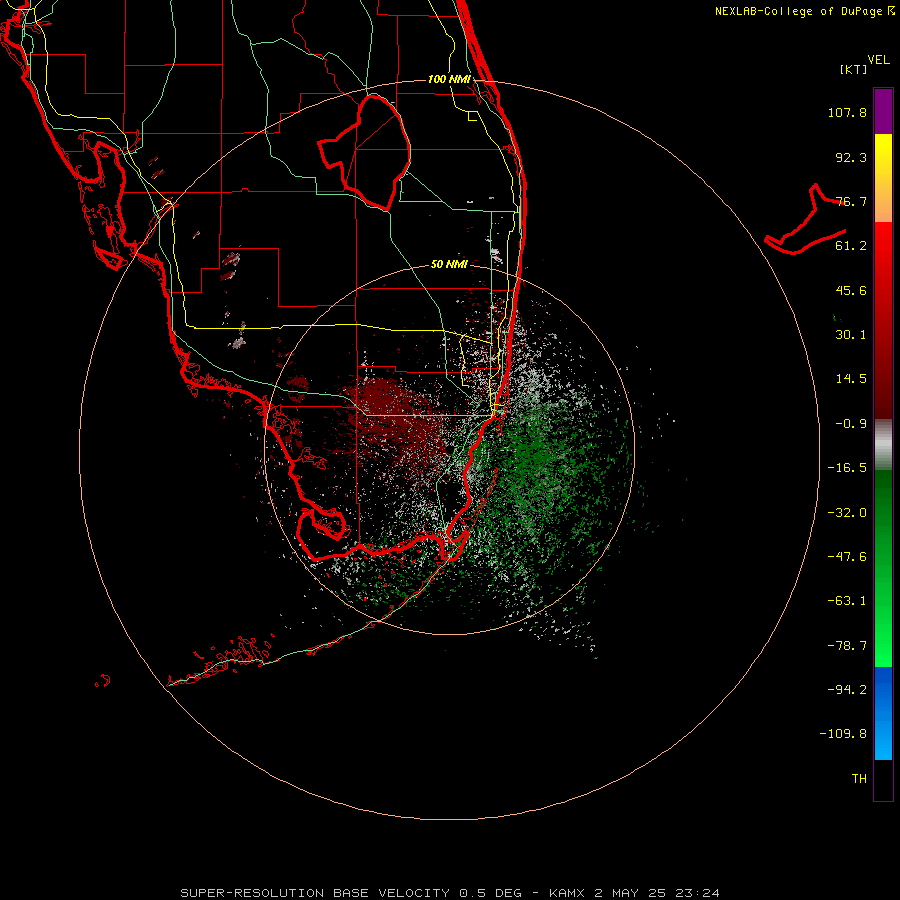Click the 92.3 value on the velocity scale
The image size is (900, 900).
[x=851, y=157]
